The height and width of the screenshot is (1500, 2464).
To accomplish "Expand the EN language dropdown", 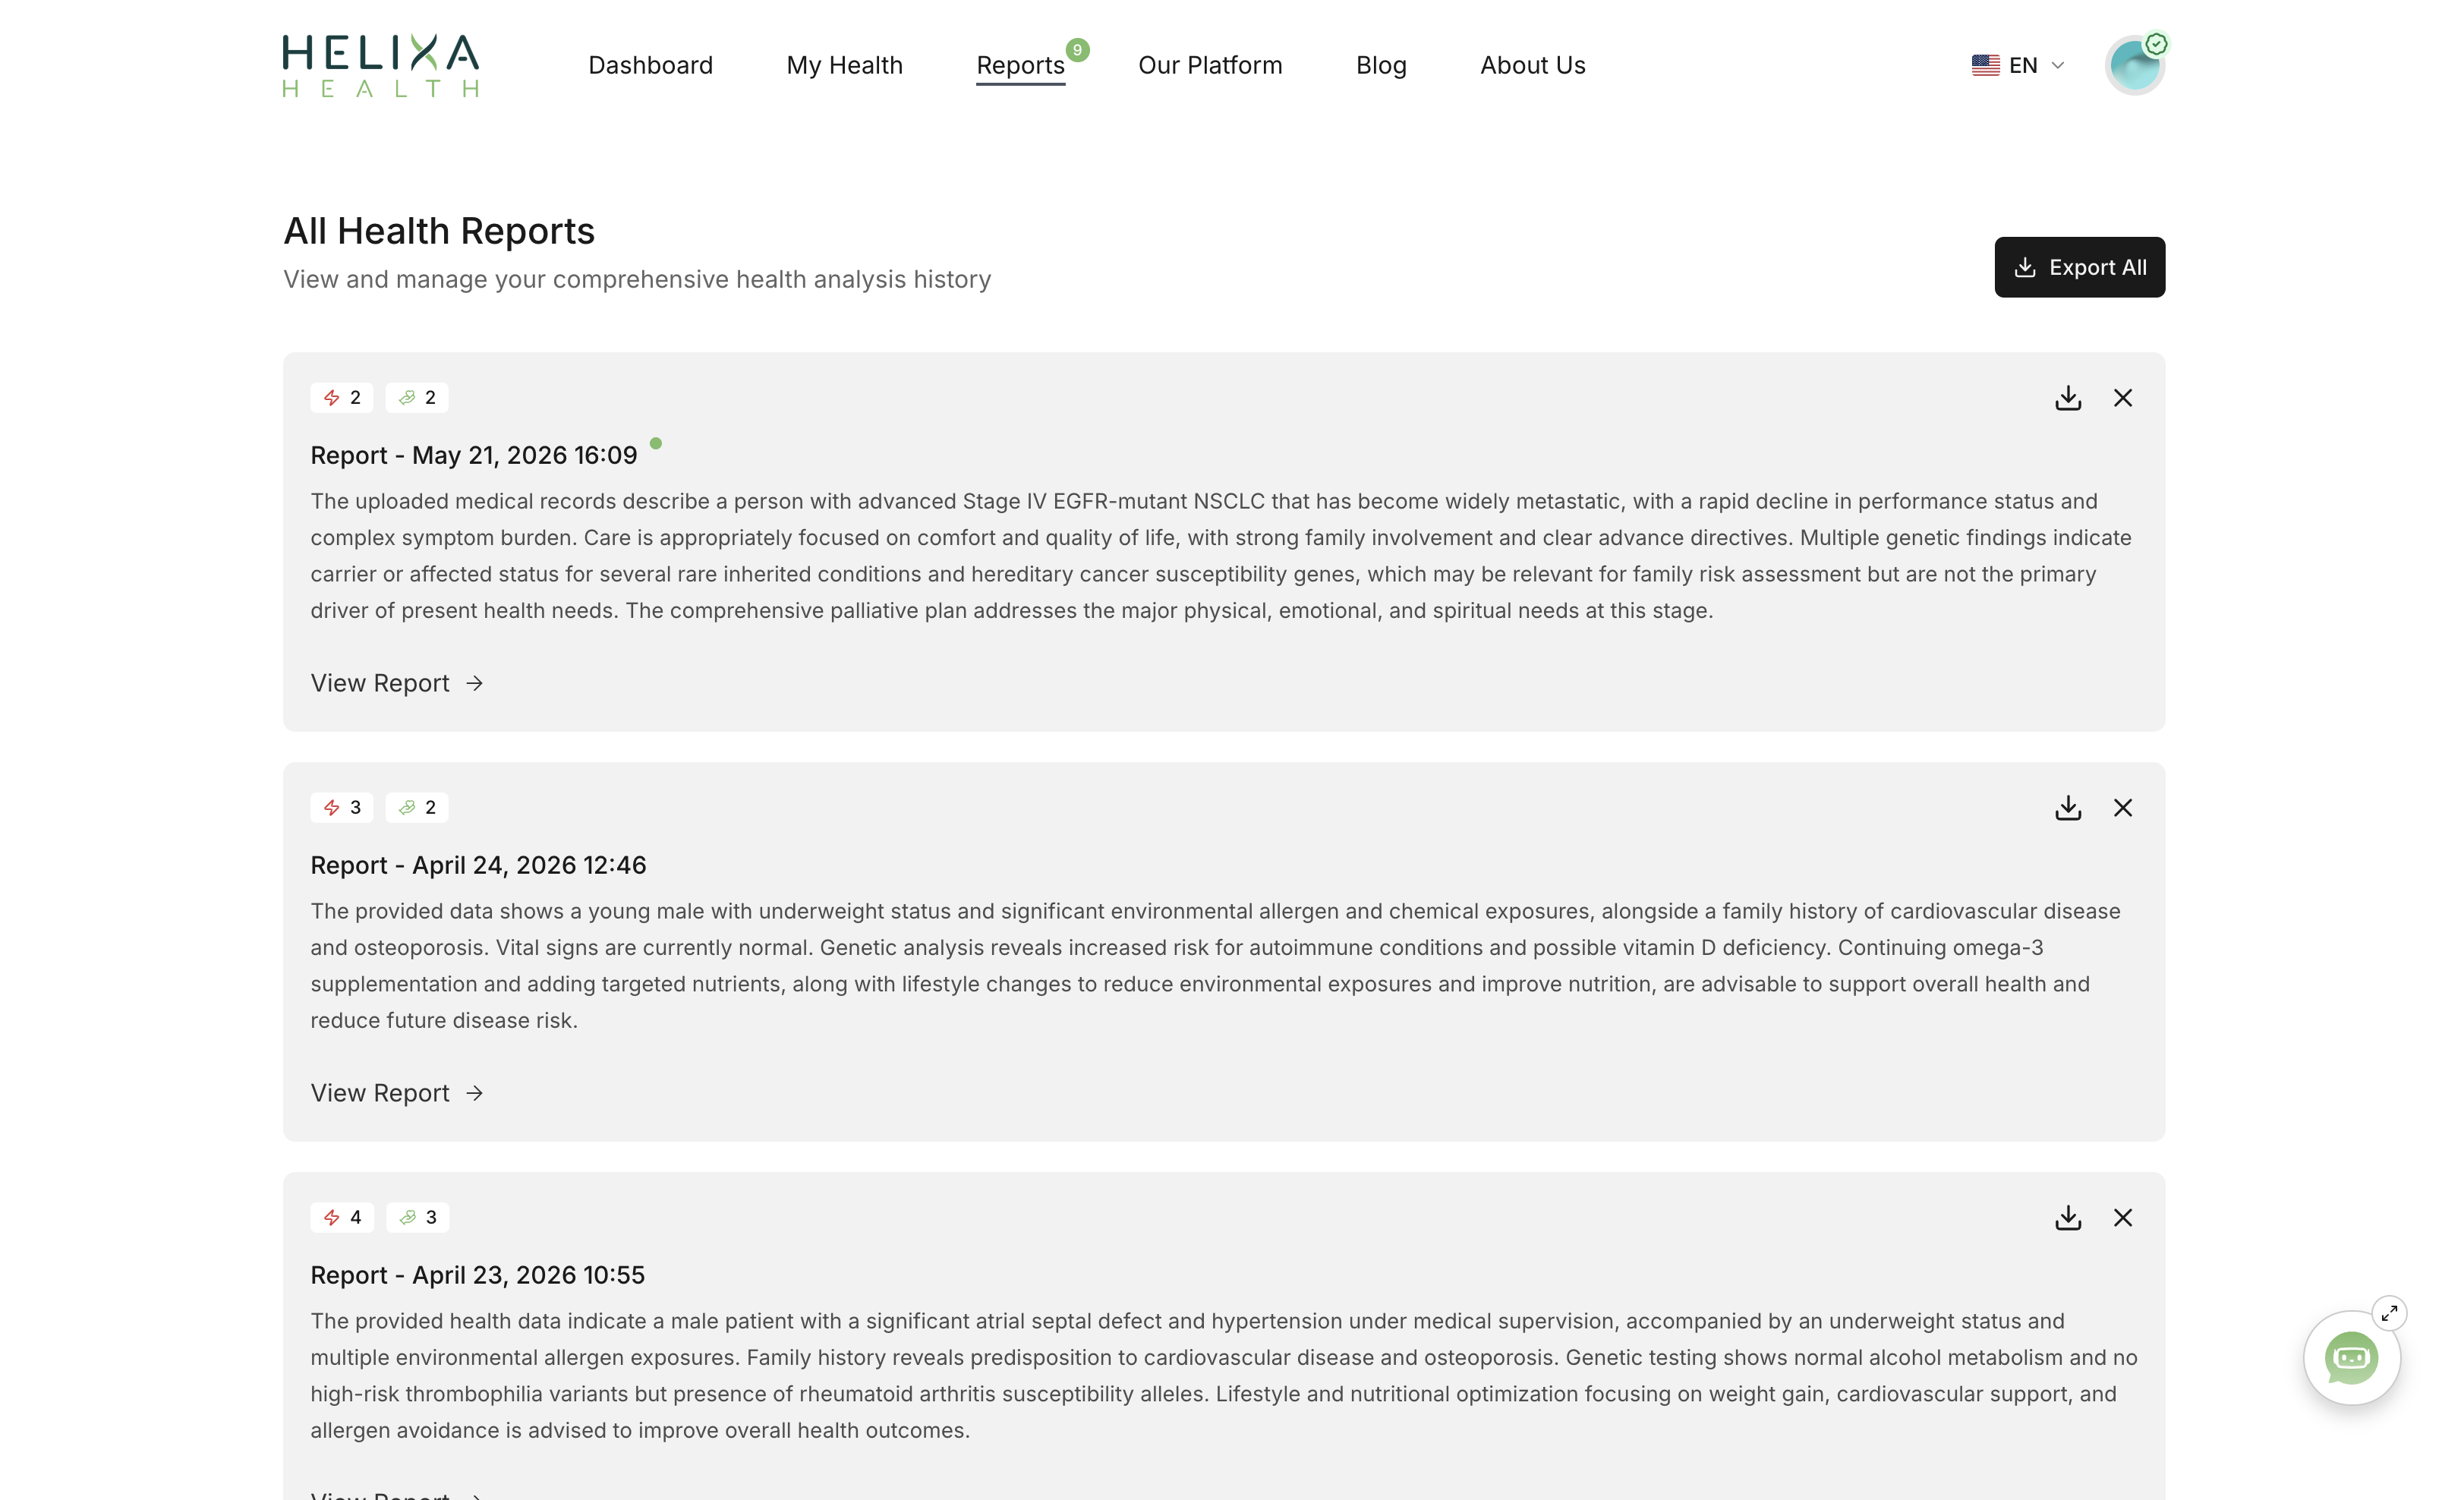I will point(2018,65).
